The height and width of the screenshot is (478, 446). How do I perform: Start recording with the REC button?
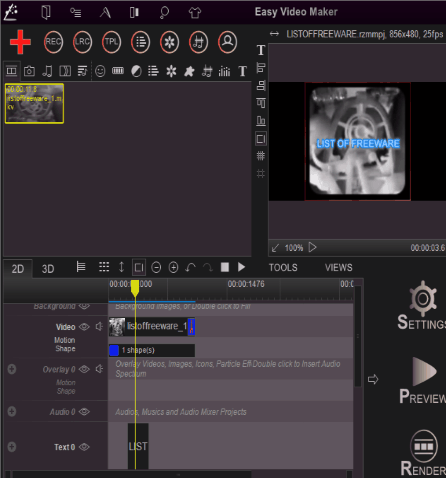[x=53, y=42]
